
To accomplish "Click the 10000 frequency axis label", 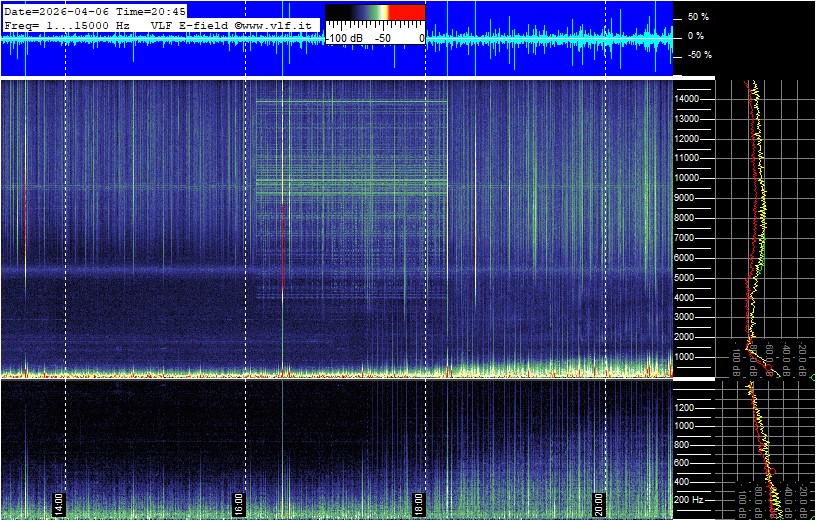I will [687, 178].
